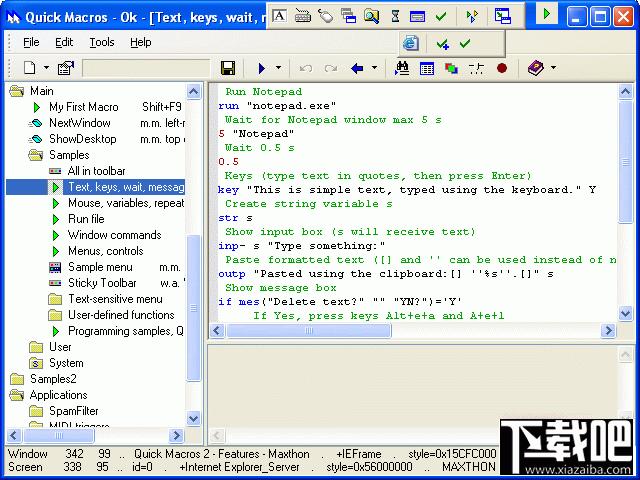640x480 pixels.
Task: Select Sticky Toolbar item
Action: coord(102,283)
